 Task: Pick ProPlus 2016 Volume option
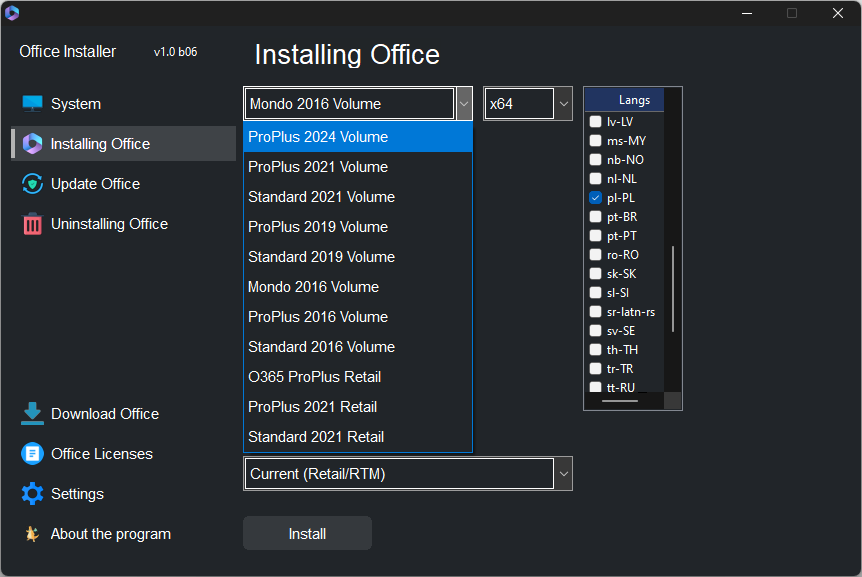358,317
